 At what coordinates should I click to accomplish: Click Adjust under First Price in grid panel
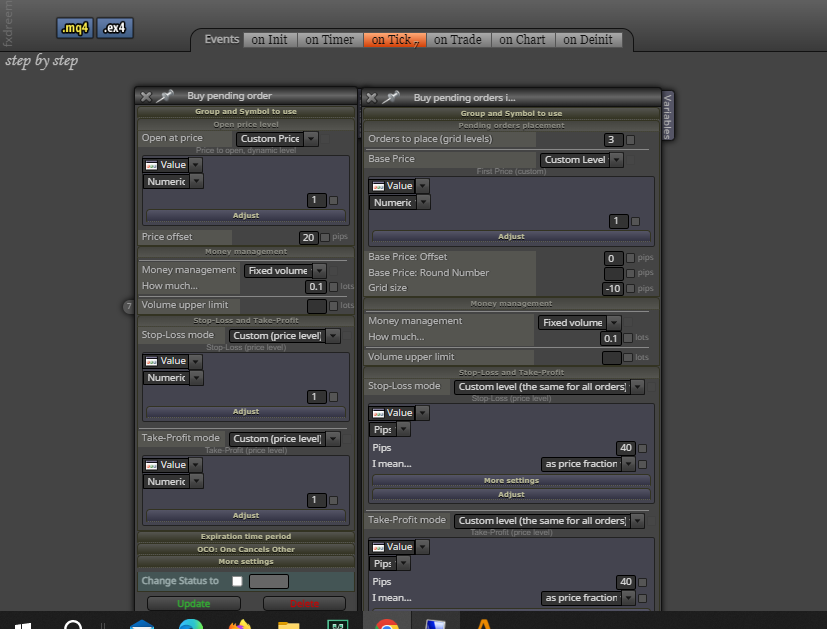(x=511, y=237)
